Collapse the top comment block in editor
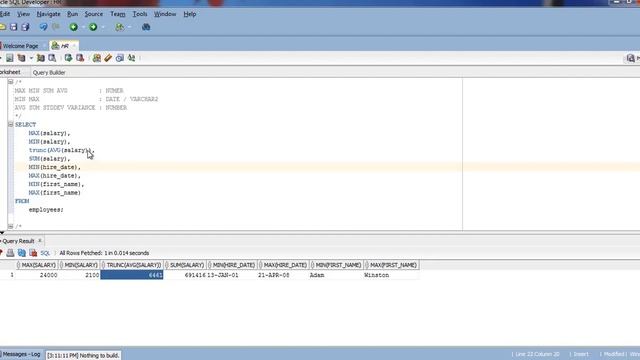This screenshot has height=360, width=640. click(11, 82)
